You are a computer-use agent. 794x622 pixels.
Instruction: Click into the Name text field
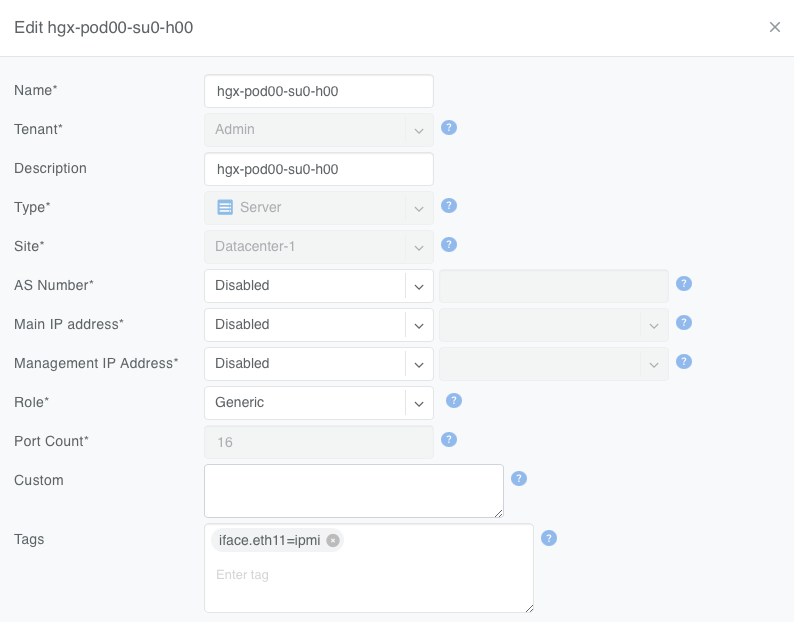[x=318, y=91]
